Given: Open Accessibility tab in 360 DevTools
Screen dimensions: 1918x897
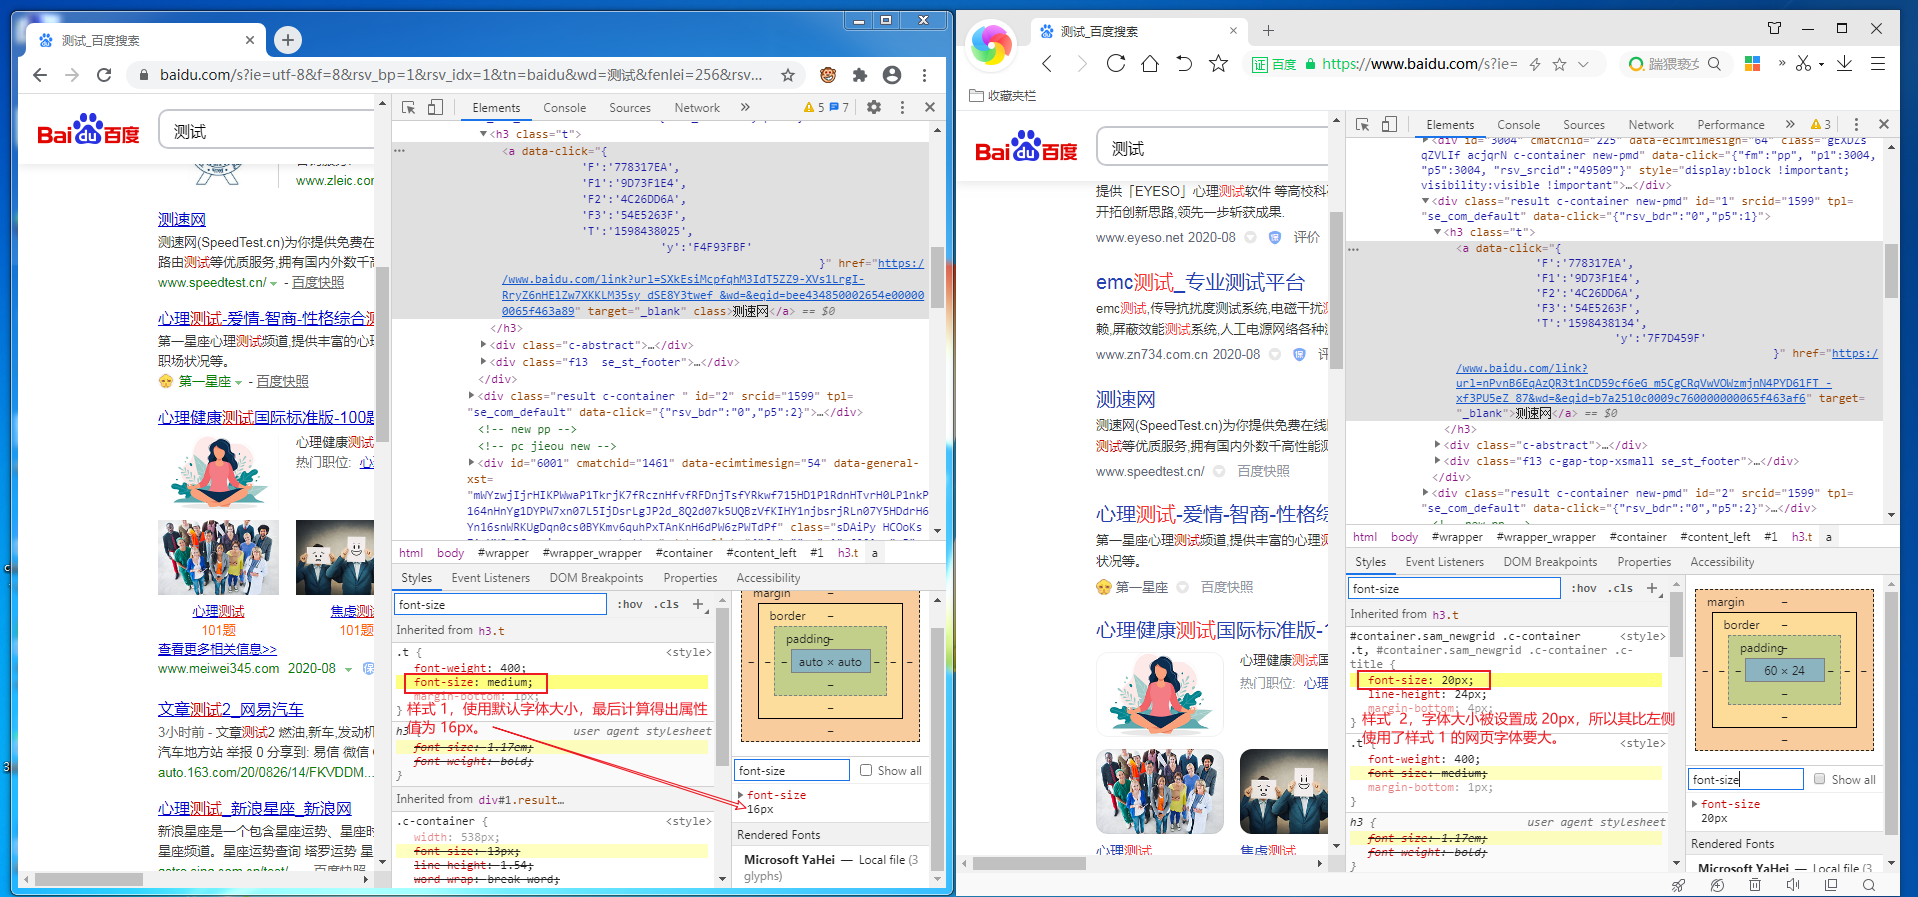Looking at the screenshot, I should point(1722,562).
